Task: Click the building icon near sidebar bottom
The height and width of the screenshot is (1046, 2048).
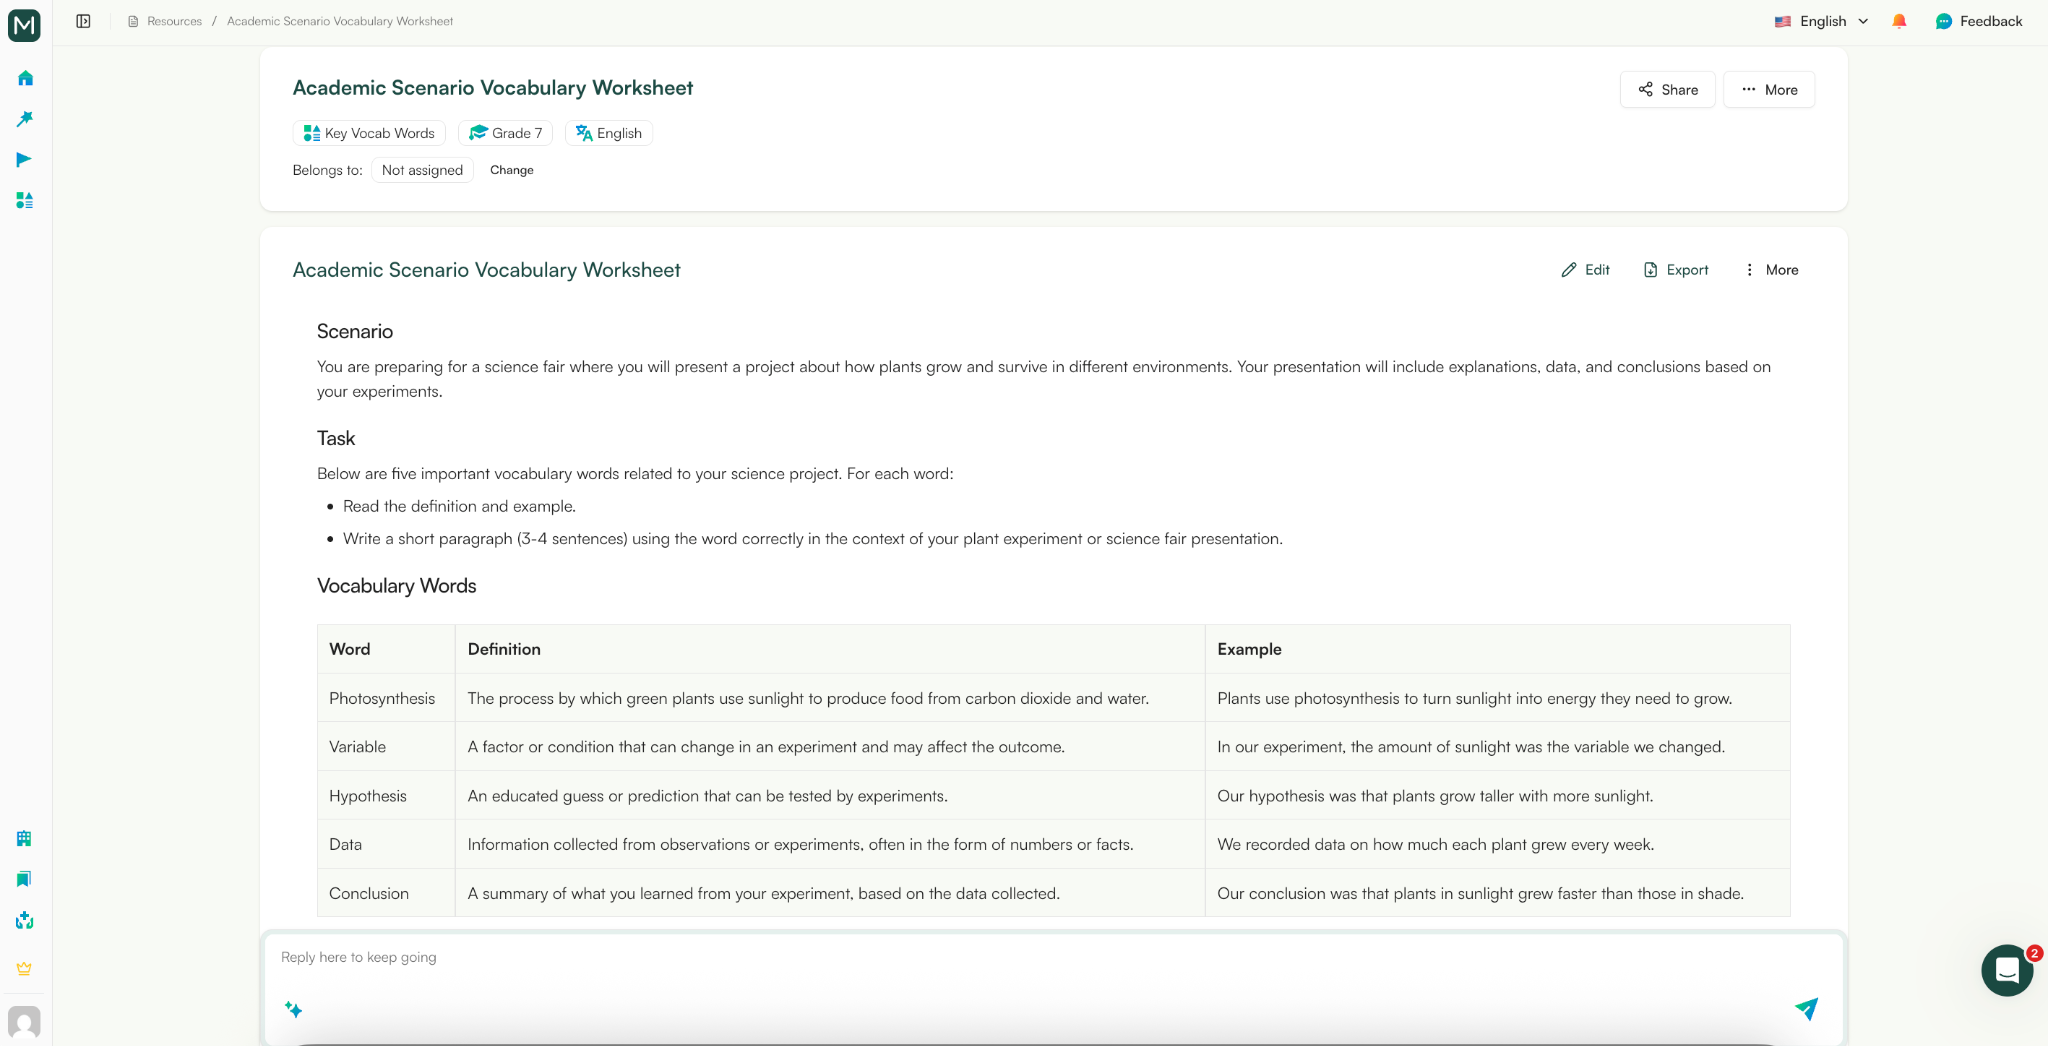Action: [24, 838]
